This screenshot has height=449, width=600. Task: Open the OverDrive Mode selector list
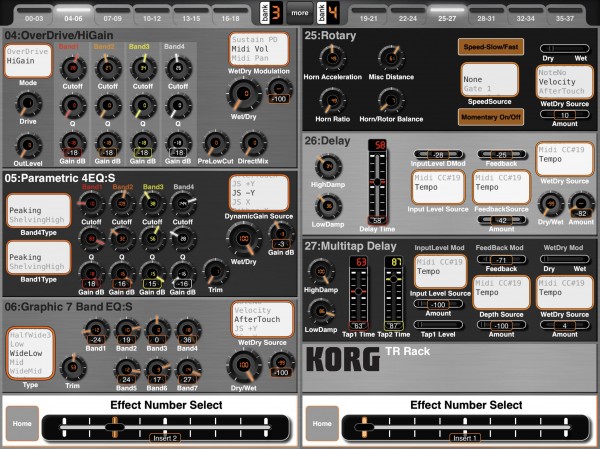pyautogui.click(x=28, y=61)
